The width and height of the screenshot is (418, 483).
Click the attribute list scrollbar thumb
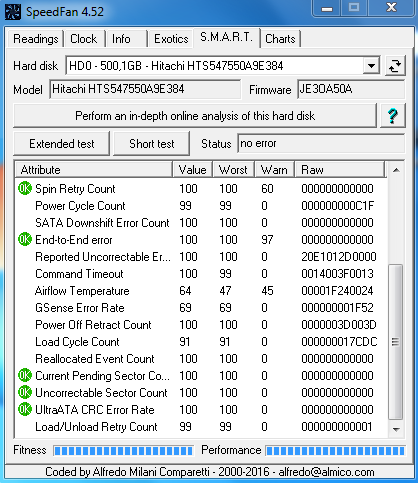(x=396, y=342)
